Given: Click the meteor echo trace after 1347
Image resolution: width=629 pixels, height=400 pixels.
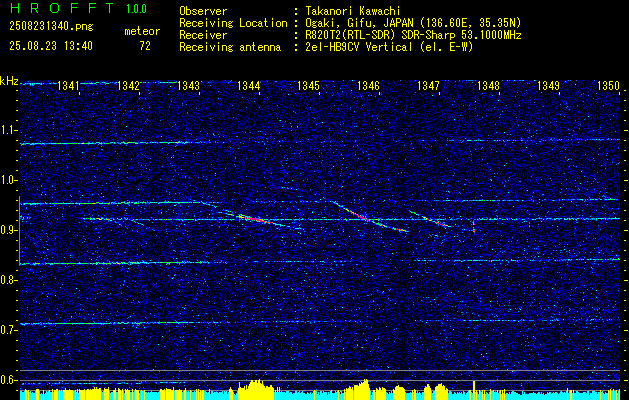Looking at the screenshot, I should [430, 219].
